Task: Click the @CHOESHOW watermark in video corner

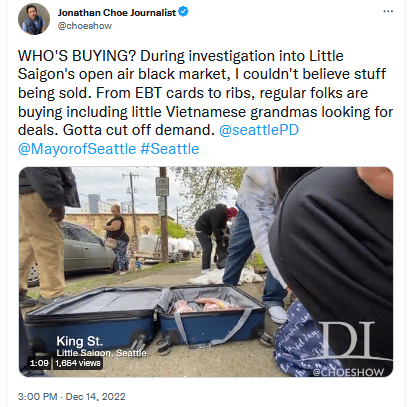Action: point(348,372)
